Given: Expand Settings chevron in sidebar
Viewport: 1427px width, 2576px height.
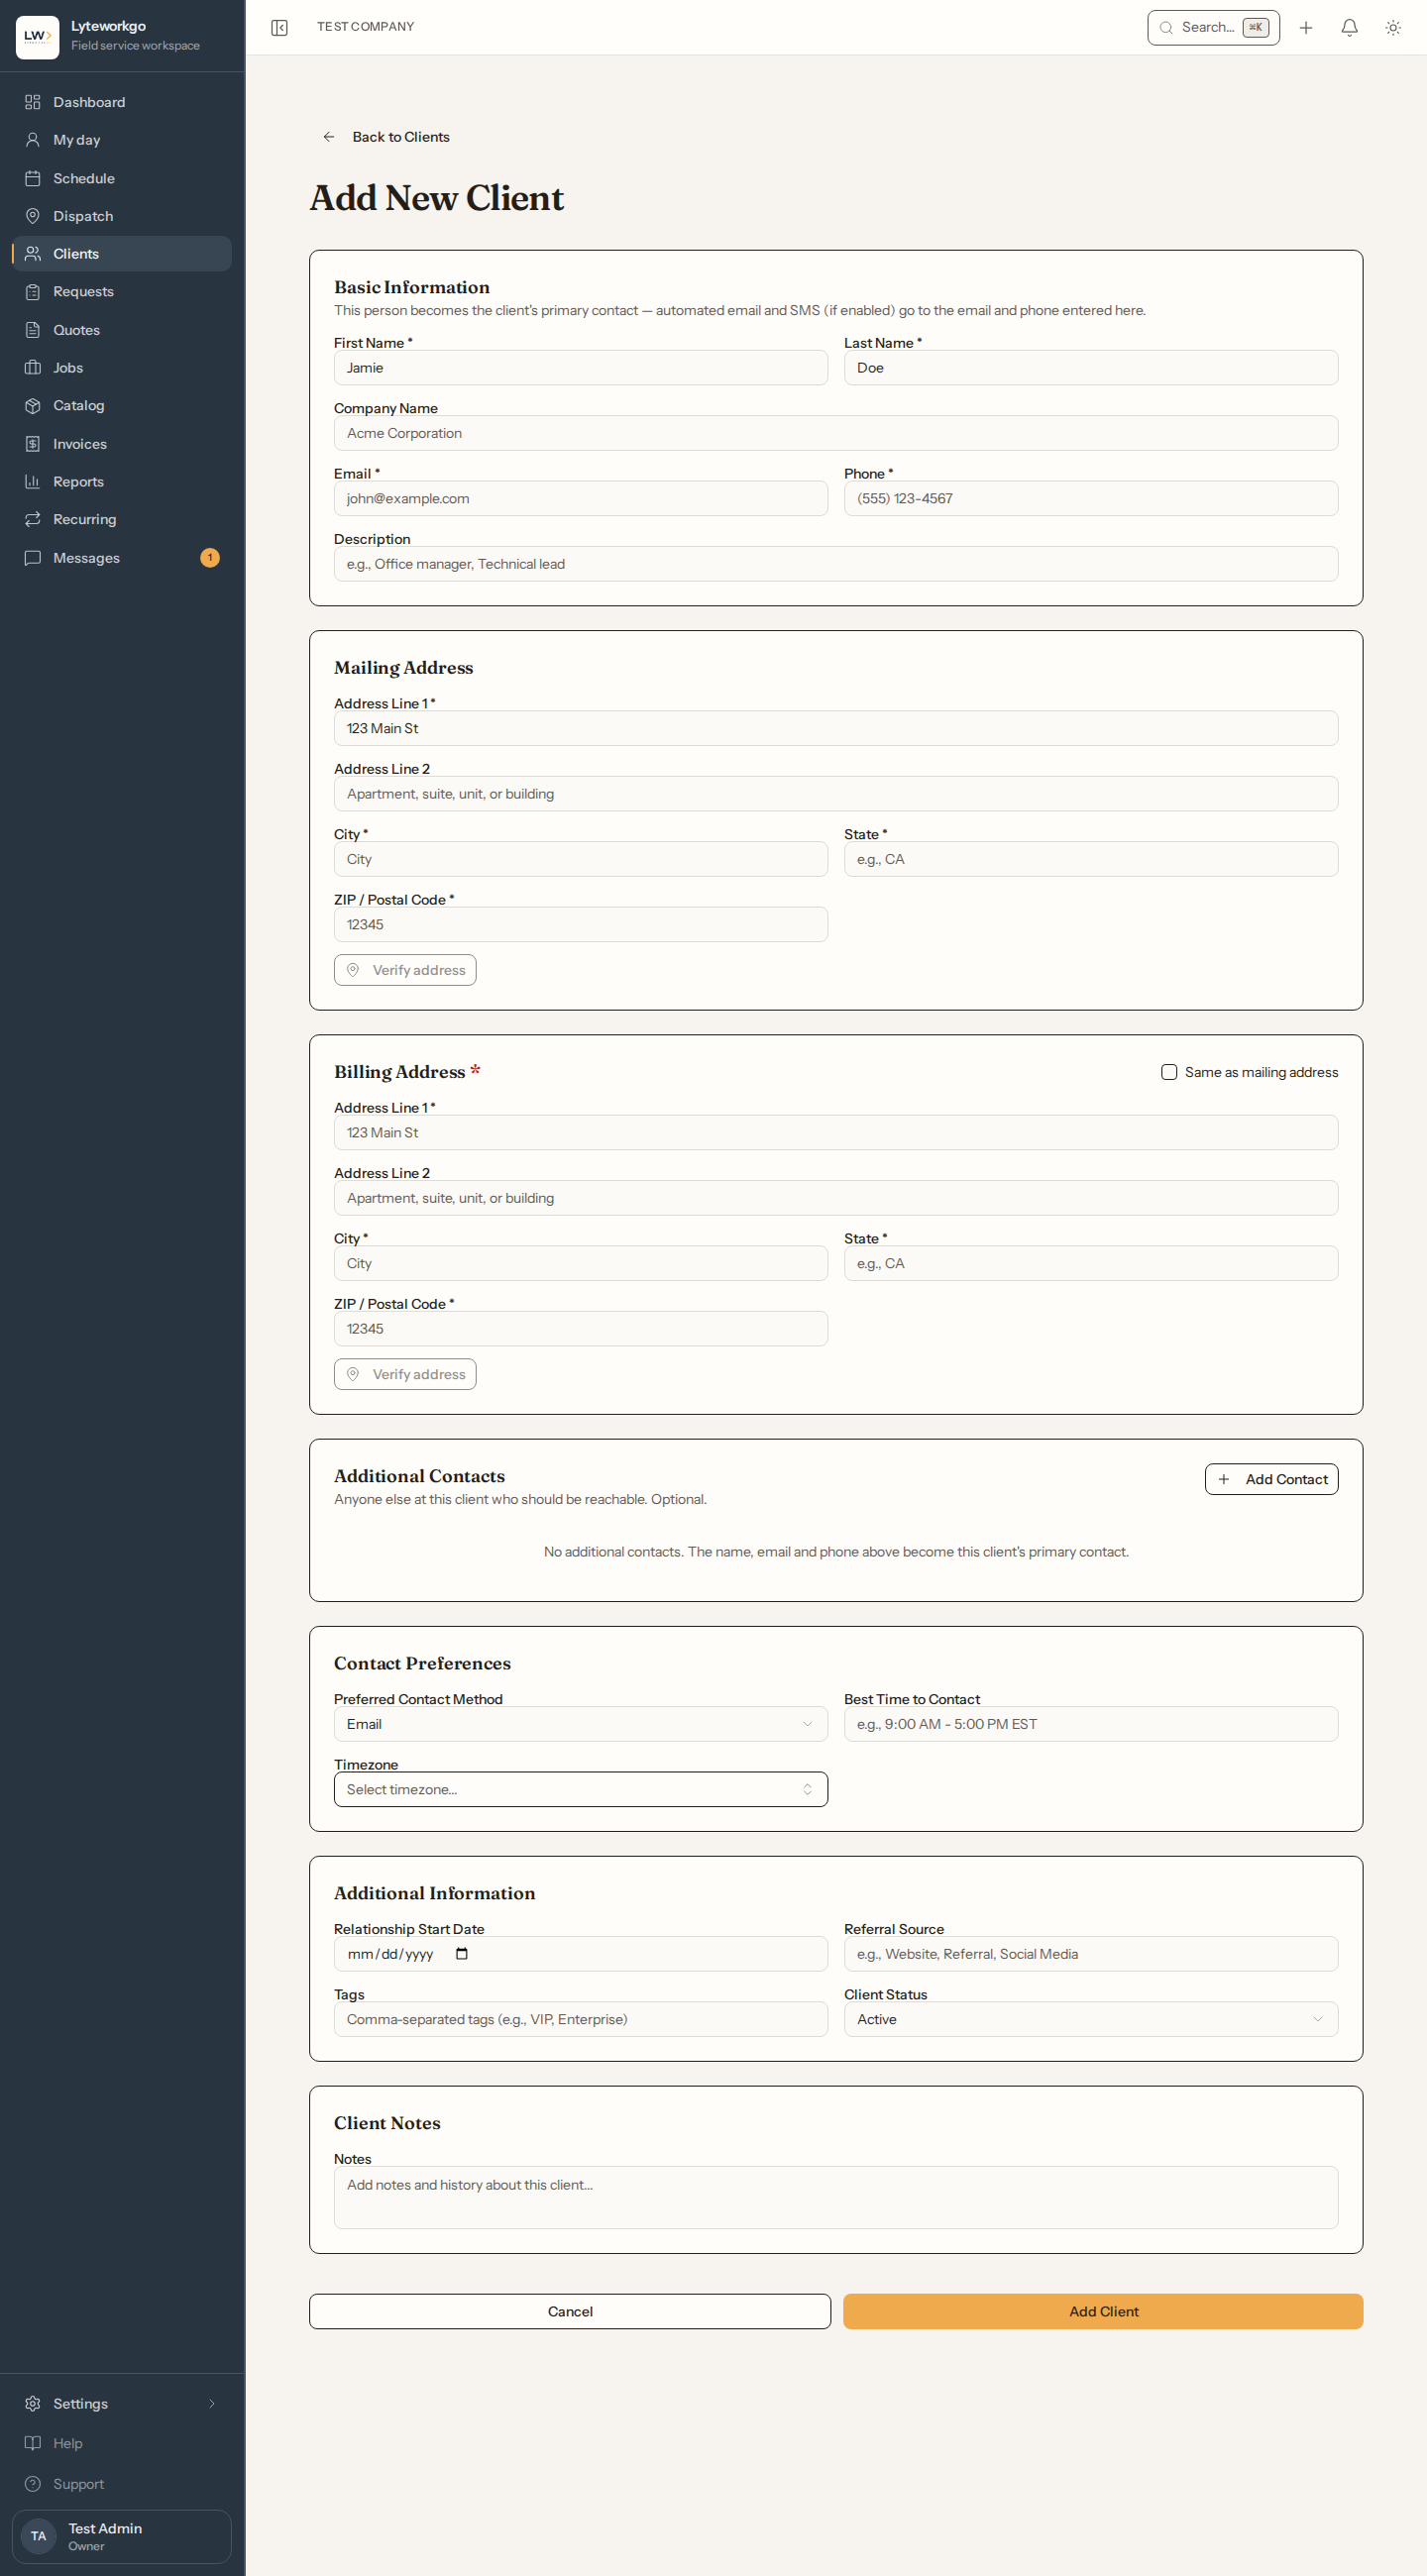Looking at the screenshot, I should point(212,2403).
